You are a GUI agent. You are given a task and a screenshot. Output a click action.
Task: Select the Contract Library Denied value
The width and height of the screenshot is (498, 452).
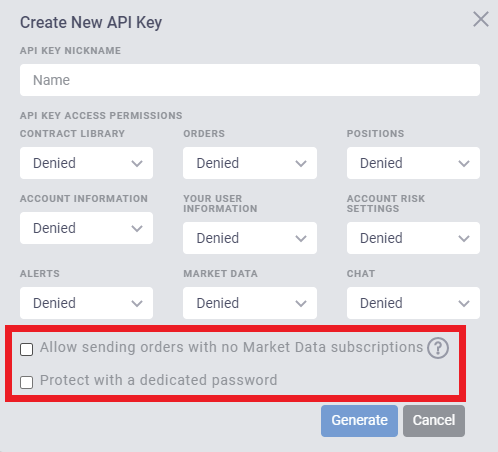54,163
